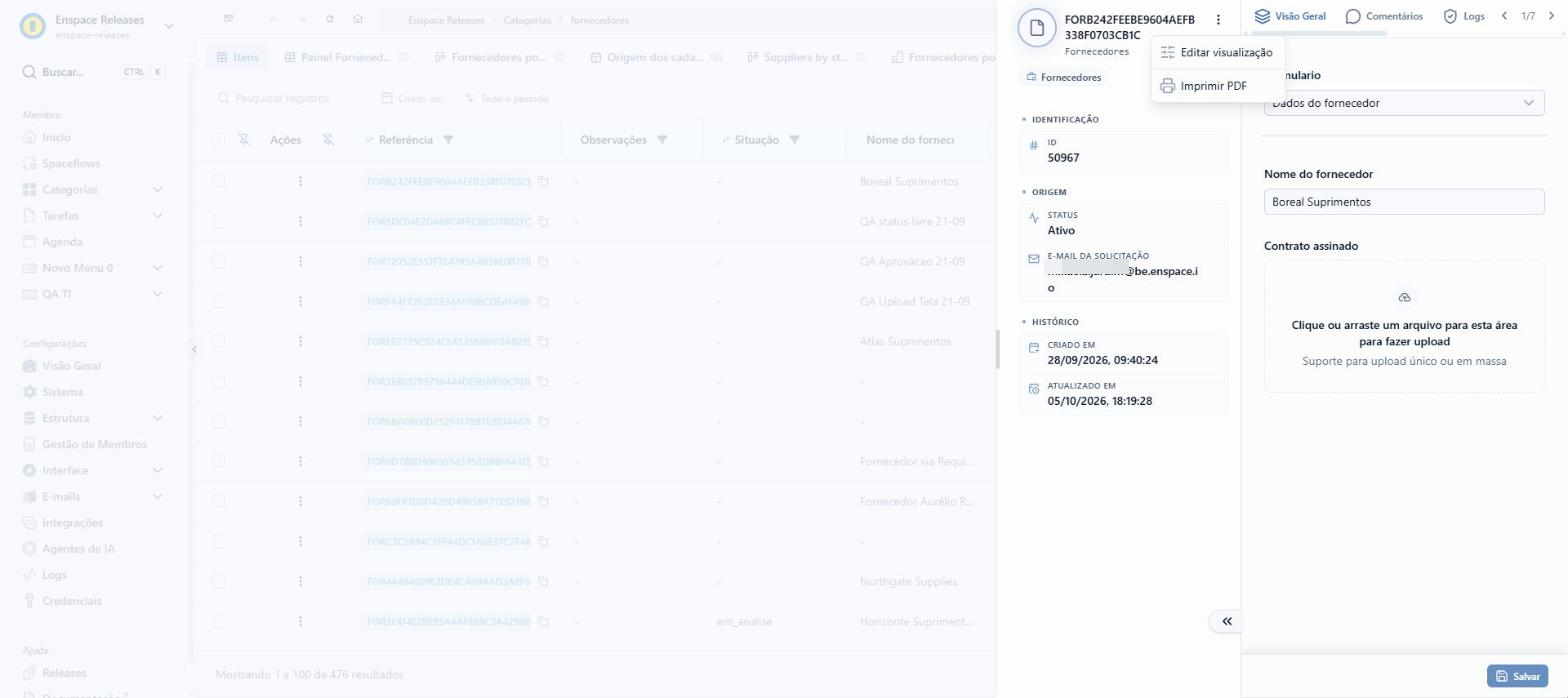Open the Visão Geral tab

pos(1290,16)
